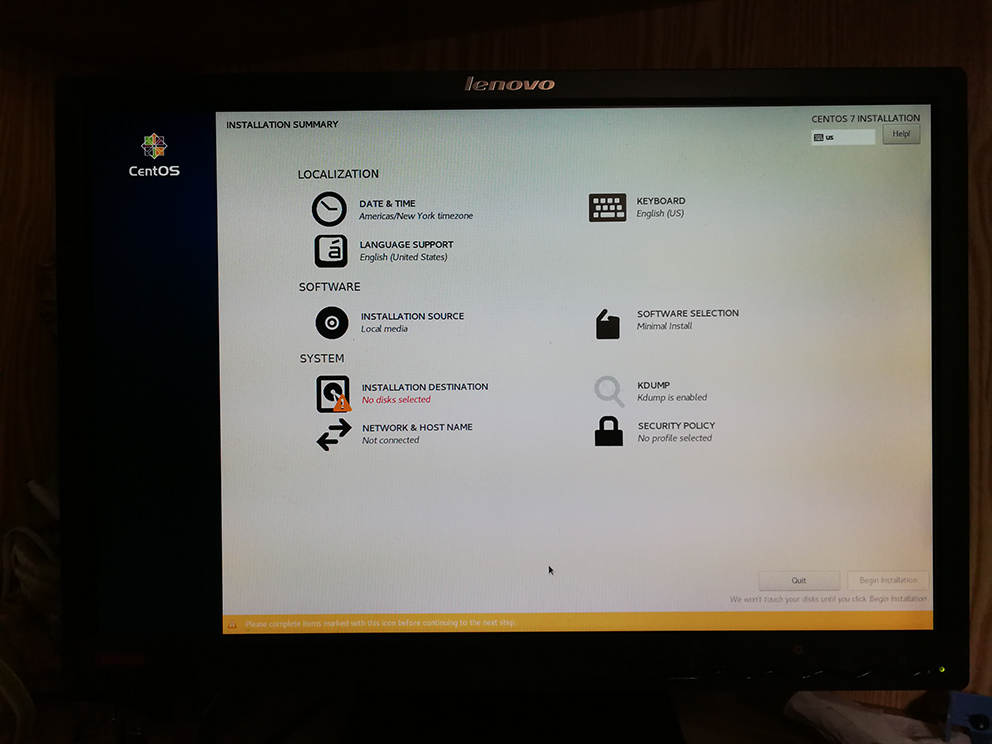Open Installation Destination disk icon with warning
The height and width of the screenshot is (744, 992).
333,394
